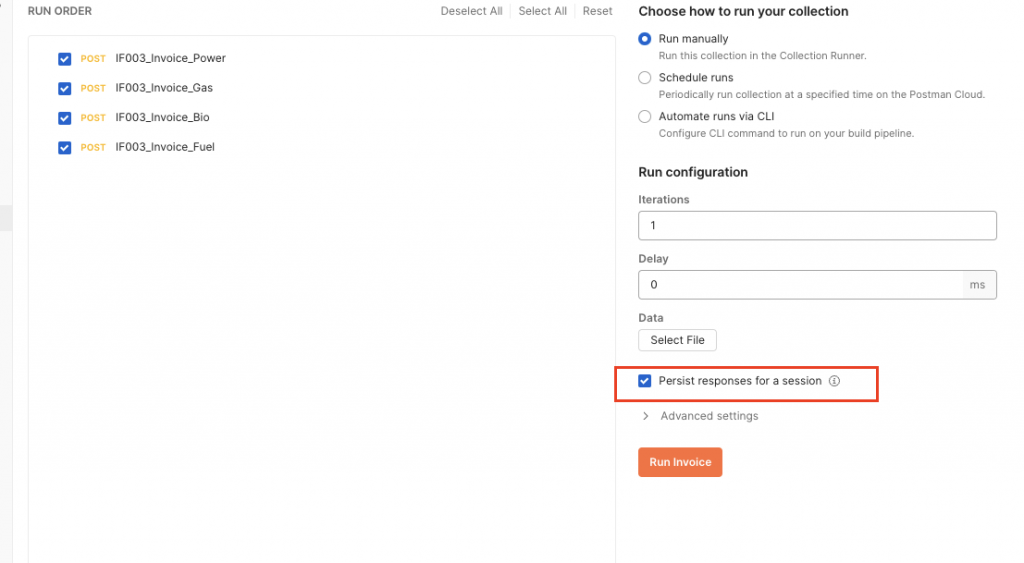
Task: Uncheck the IF003_Invoice_Power request checkbox
Action: 65,59
